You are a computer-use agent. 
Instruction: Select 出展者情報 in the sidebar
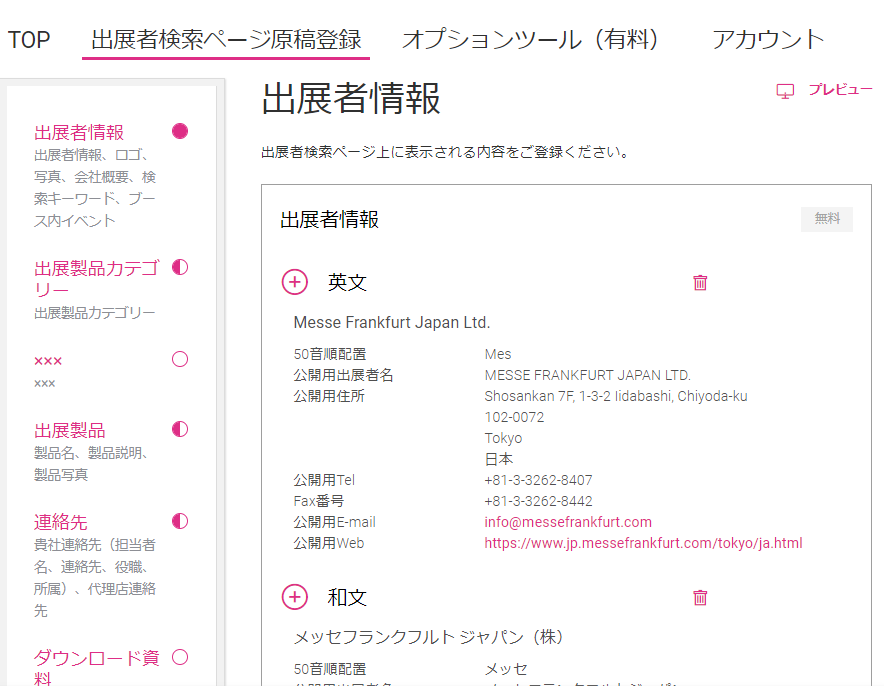pyautogui.click(x=79, y=132)
